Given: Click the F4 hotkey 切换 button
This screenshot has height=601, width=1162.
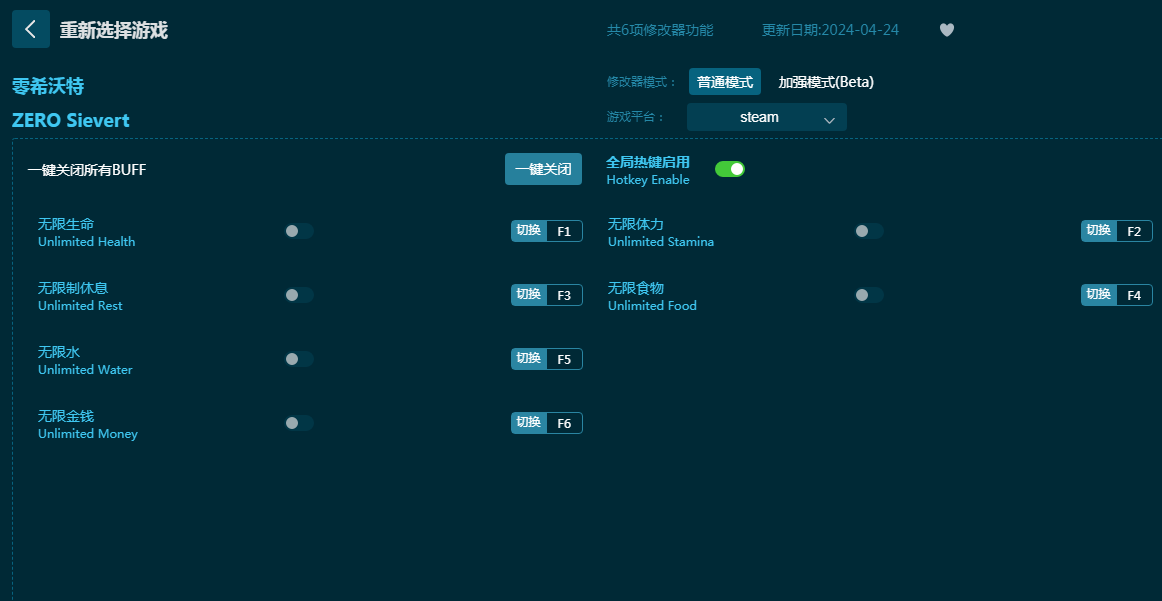Looking at the screenshot, I should pyautogui.click(x=1098, y=295).
